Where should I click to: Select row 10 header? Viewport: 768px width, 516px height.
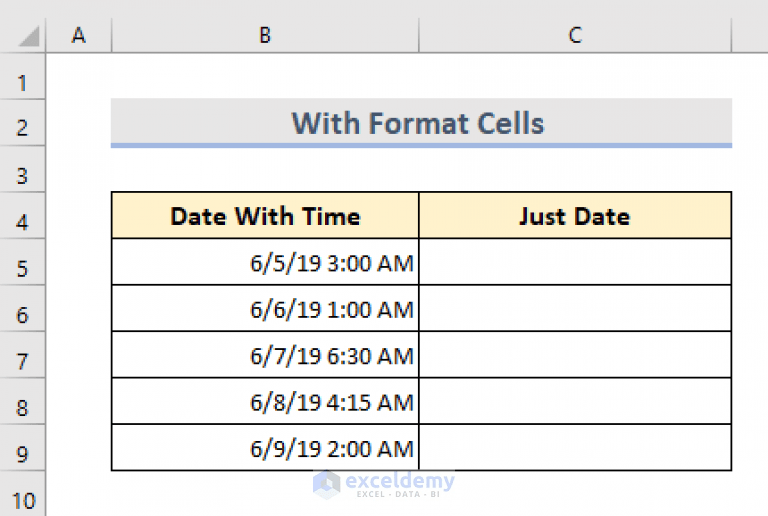tap(23, 494)
